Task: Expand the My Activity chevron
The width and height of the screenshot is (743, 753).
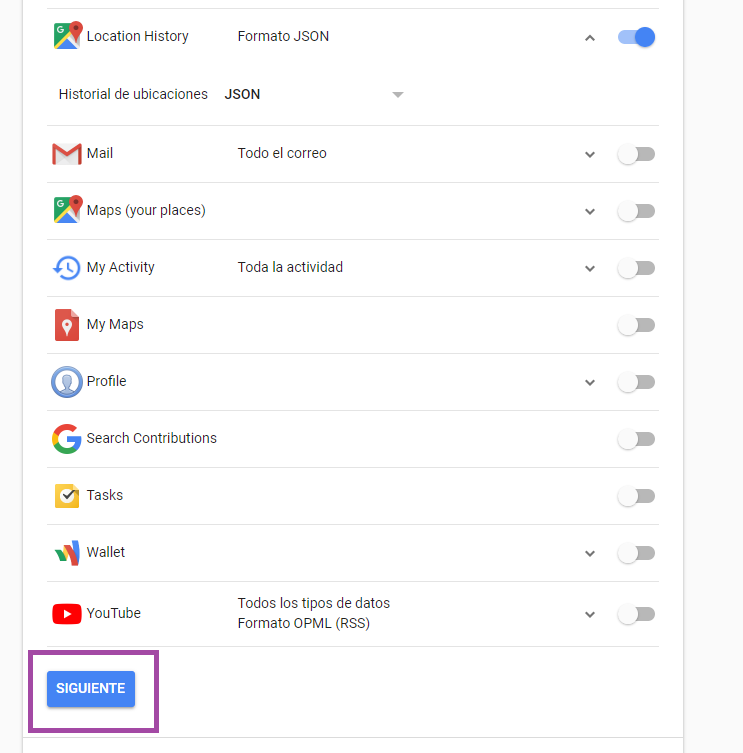Action: pyautogui.click(x=590, y=268)
